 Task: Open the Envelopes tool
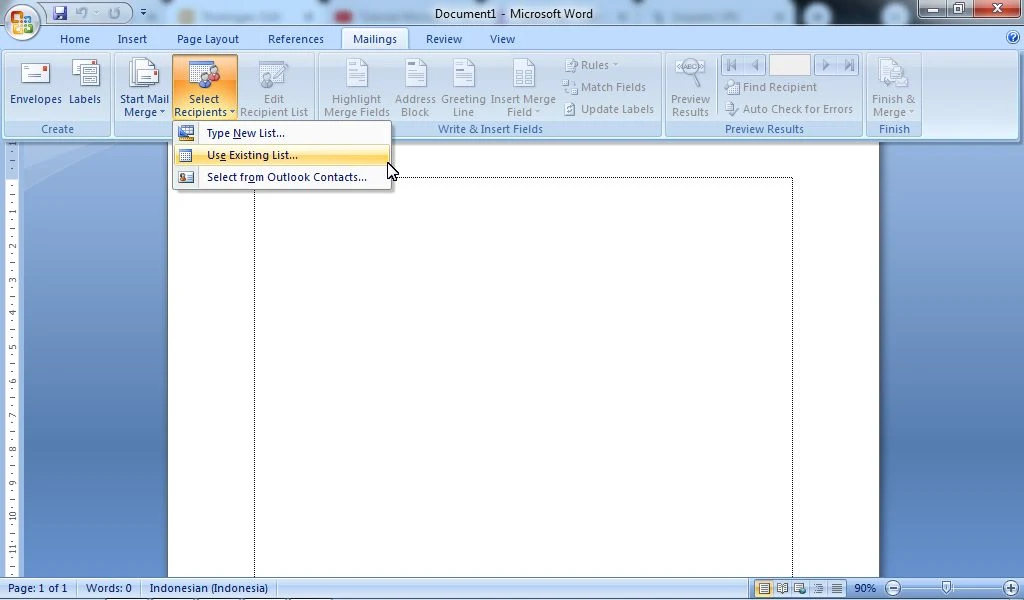pyautogui.click(x=36, y=83)
